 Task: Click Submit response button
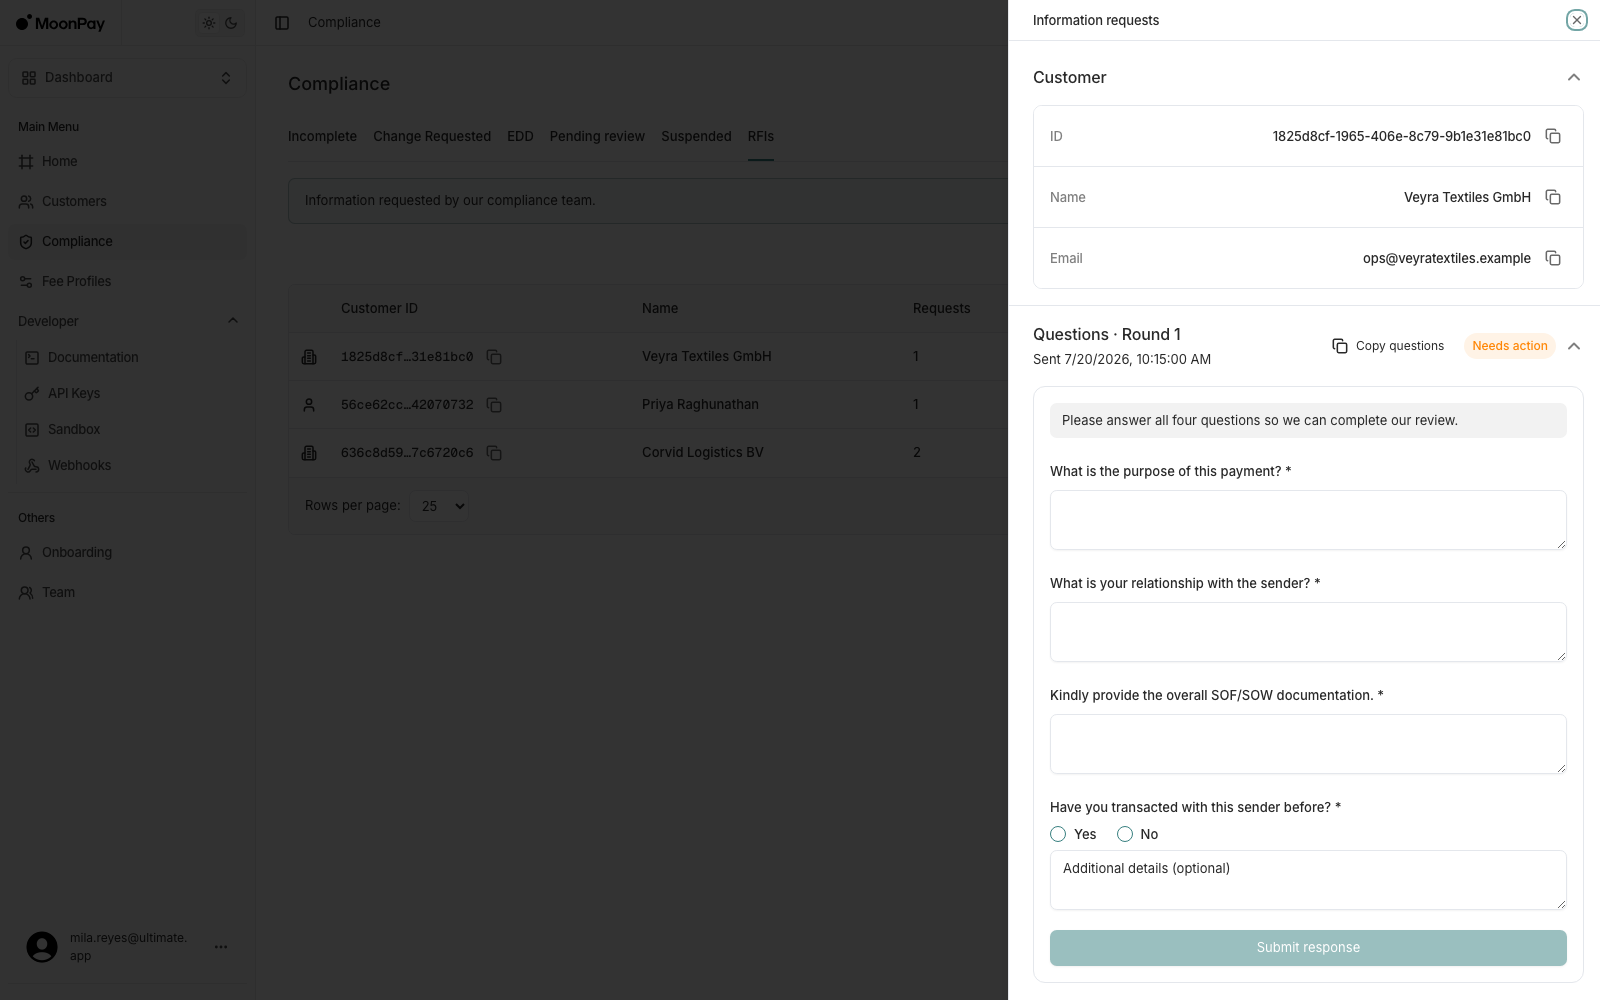coord(1308,948)
